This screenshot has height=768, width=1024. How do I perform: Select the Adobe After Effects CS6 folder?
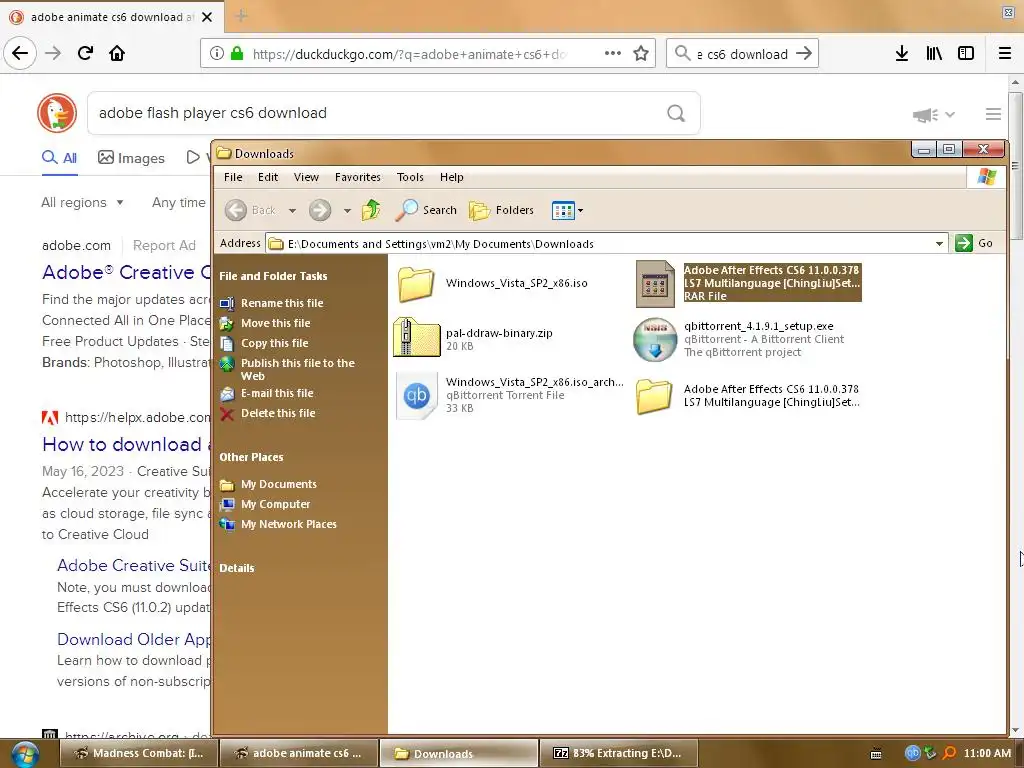748,395
